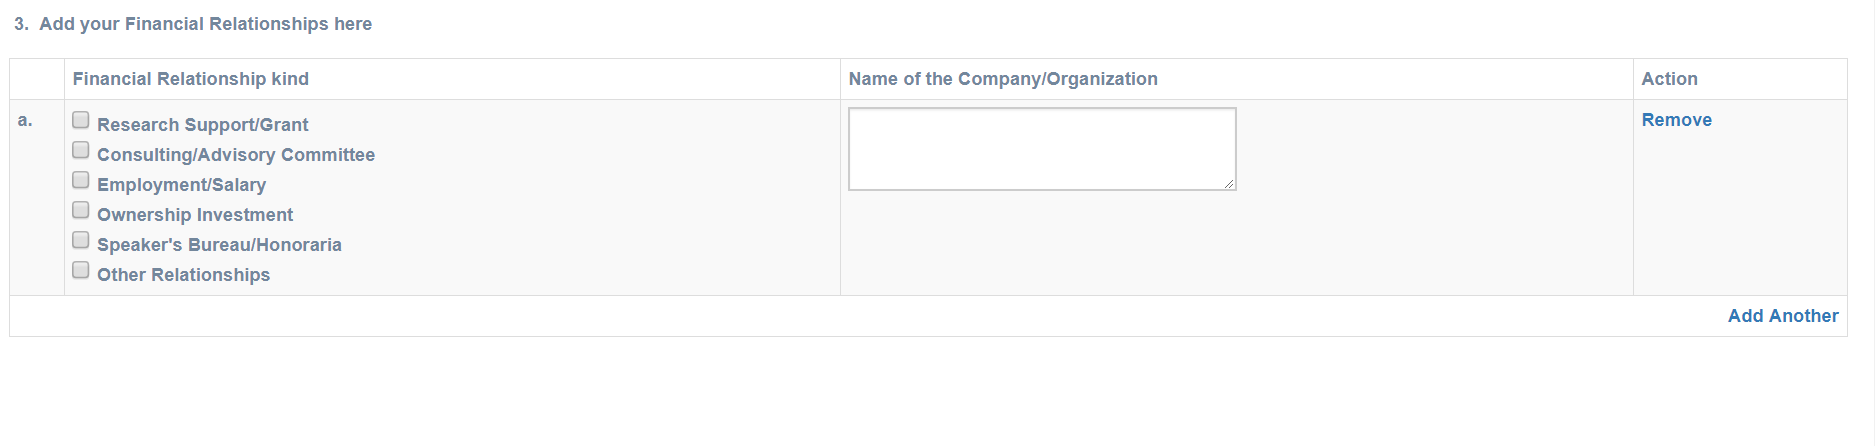Toggle the Speaker's Bureau/Honoraria checkbox
Screen dimensions: 1875x446
(81, 240)
